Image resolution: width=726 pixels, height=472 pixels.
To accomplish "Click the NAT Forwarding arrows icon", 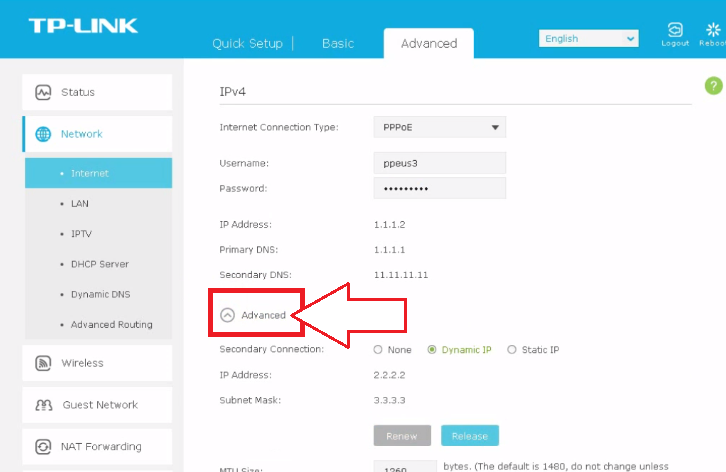I will click(x=43, y=447).
